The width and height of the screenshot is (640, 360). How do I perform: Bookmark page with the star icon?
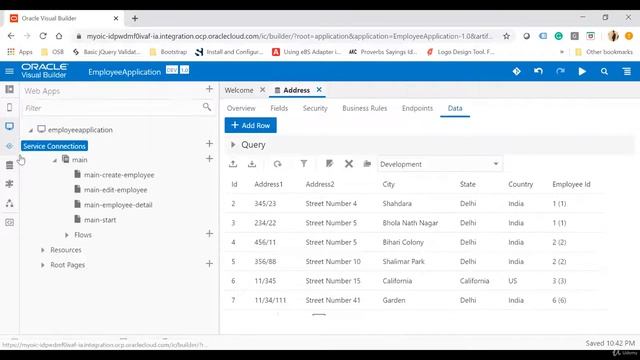(x=507, y=36)
